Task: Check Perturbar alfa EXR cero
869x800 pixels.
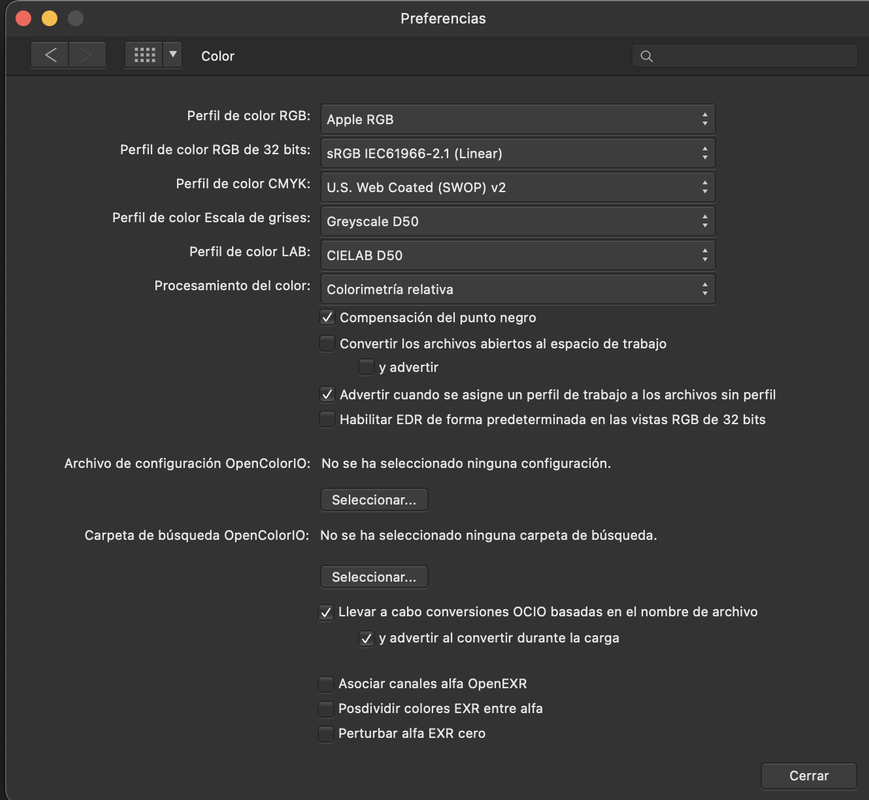Action: [x=326, y=733]
